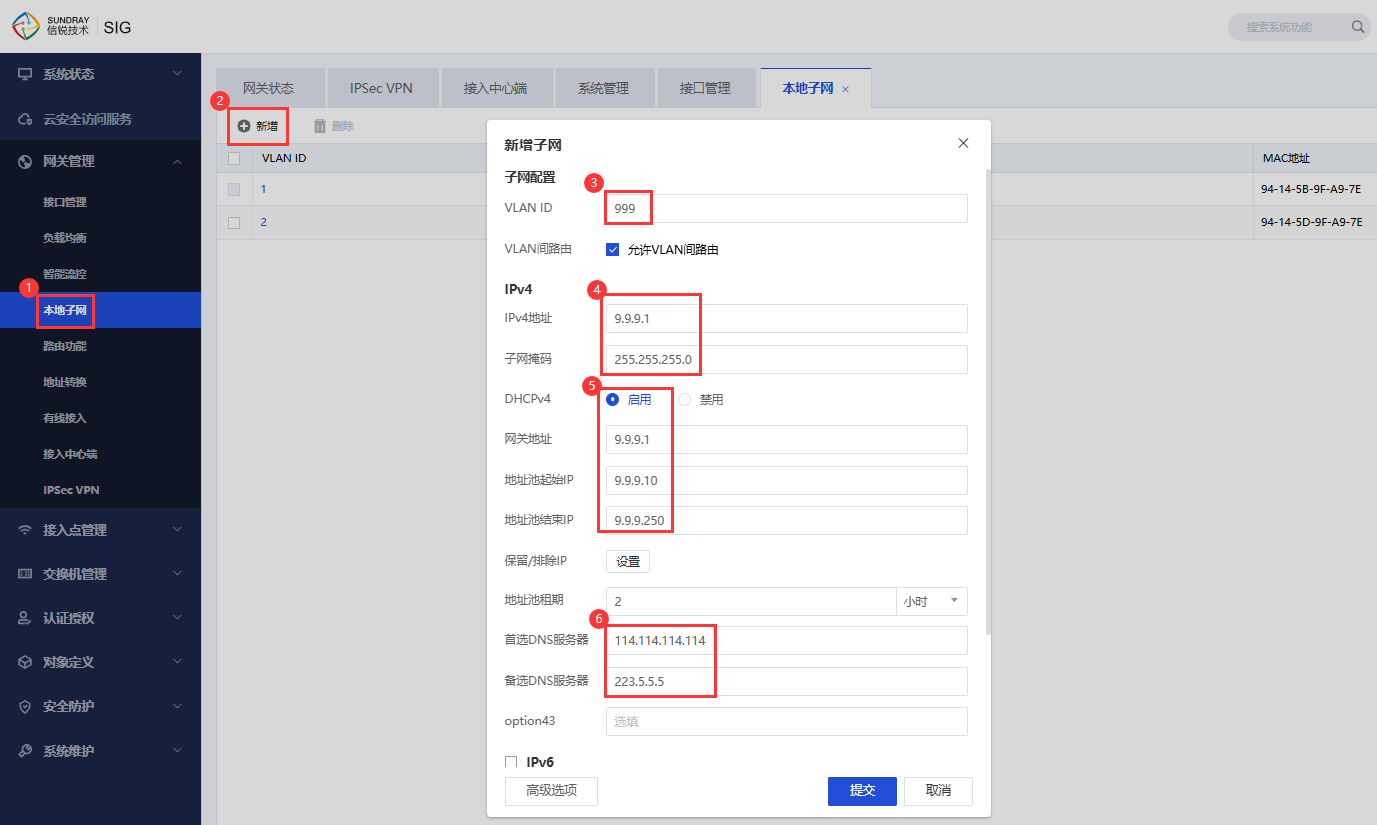The height and width of the screenshot is (825, 1377).
Task: Click the 接入点管理 wifi icon
Action: coord(25,530)
